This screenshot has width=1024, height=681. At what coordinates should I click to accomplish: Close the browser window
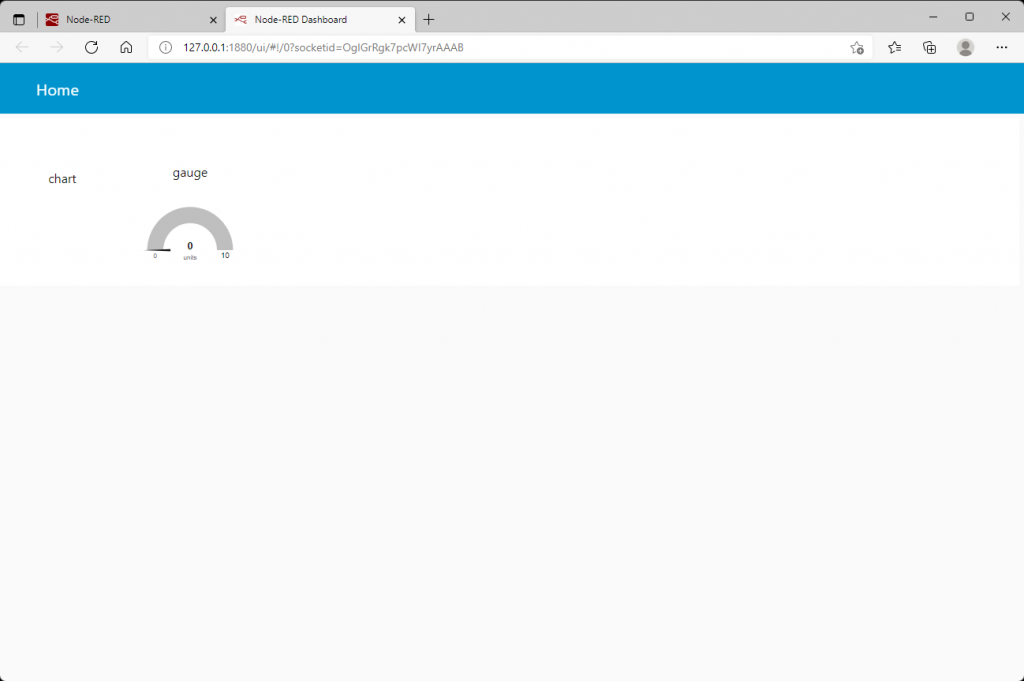[1006, 17]
